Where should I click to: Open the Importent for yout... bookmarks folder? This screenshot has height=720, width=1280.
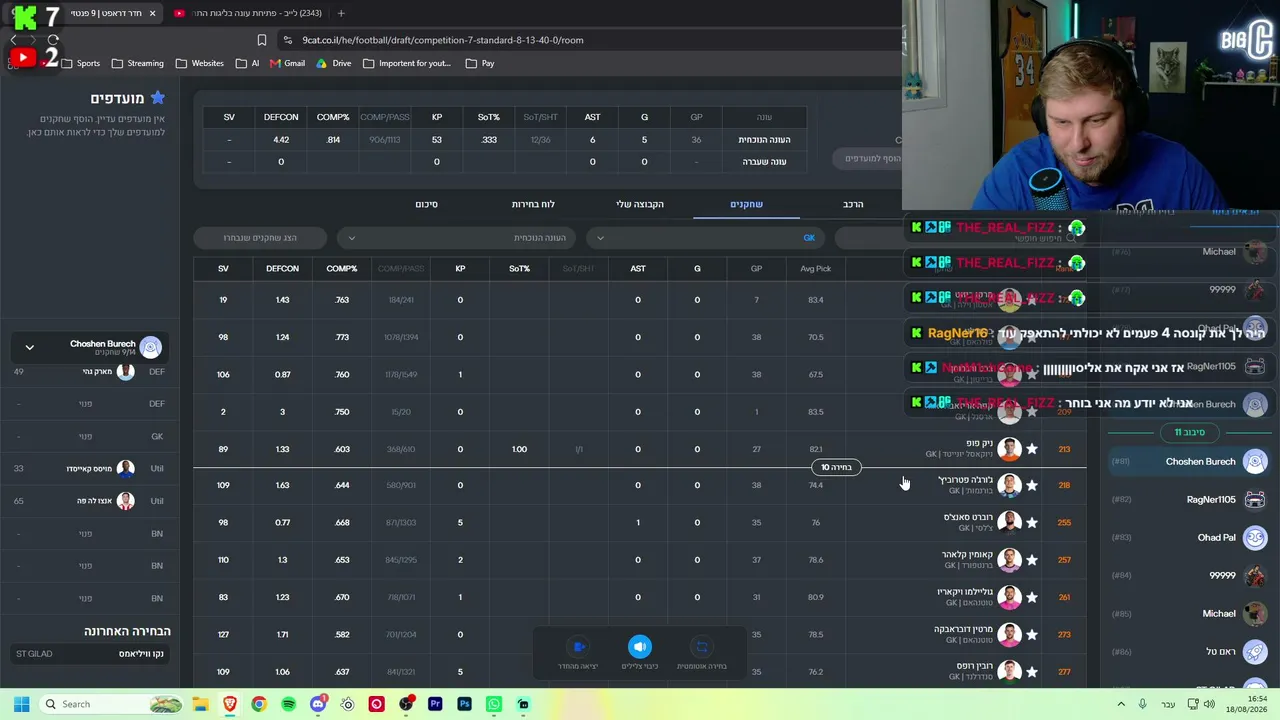pyautogui.click(x=407, y=63)
